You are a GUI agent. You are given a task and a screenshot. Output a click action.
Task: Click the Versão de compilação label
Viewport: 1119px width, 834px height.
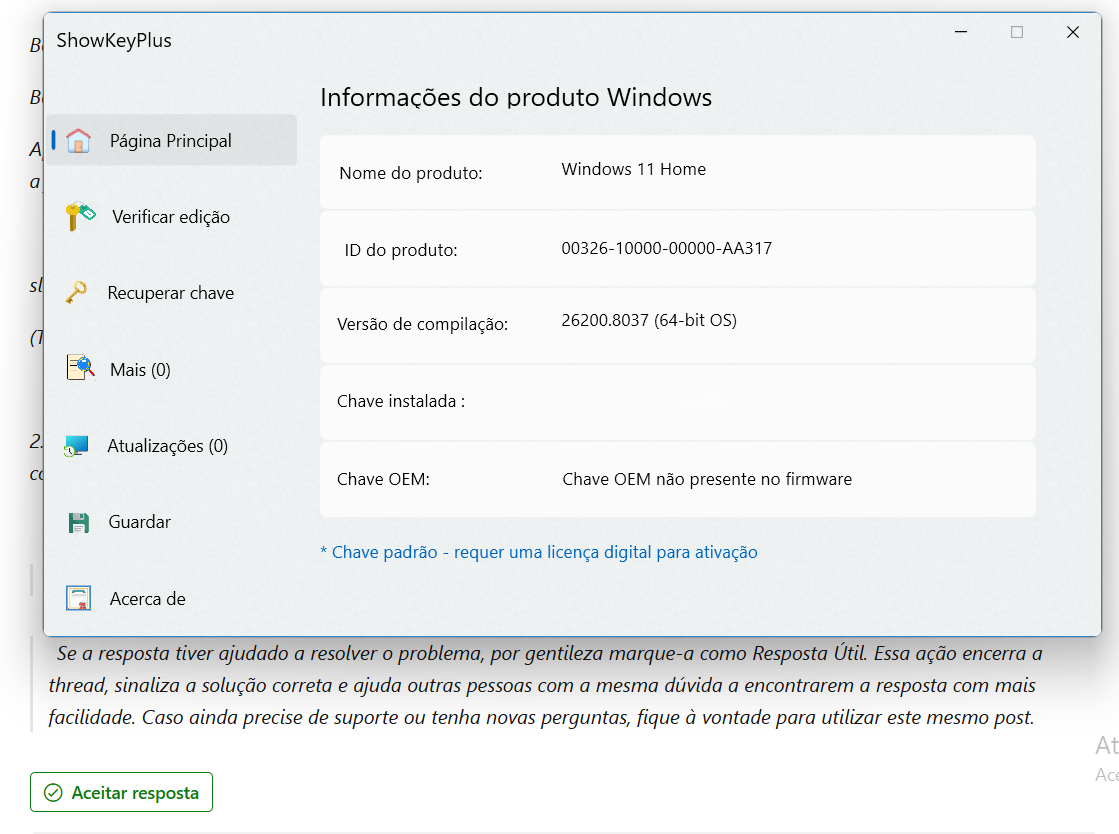coord(422,325)
